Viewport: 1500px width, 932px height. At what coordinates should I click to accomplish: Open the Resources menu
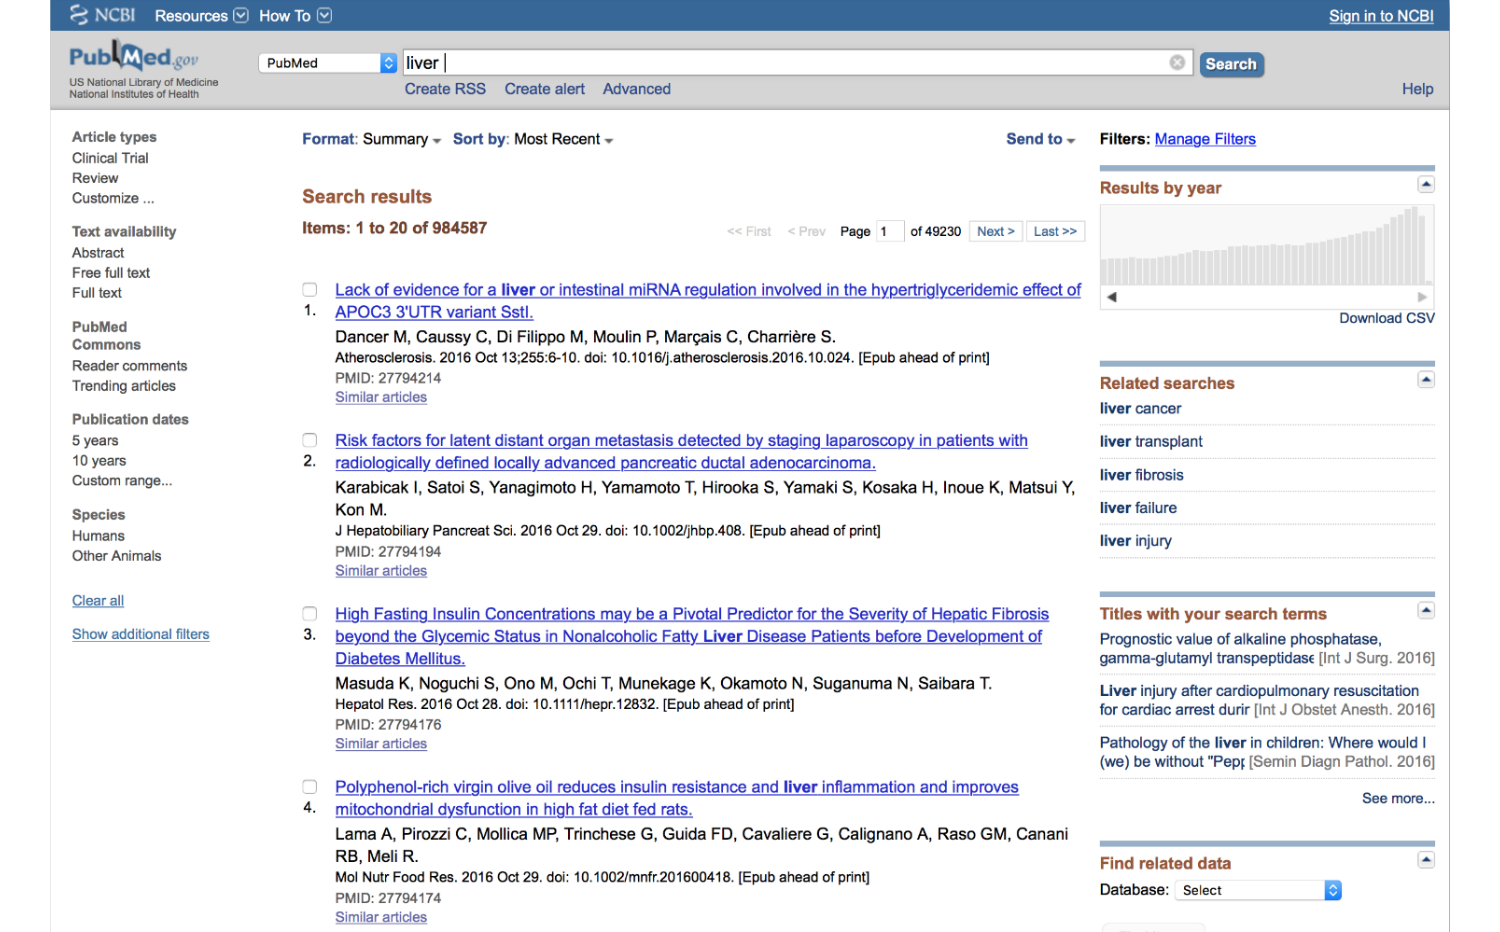[x=201, y=16]
